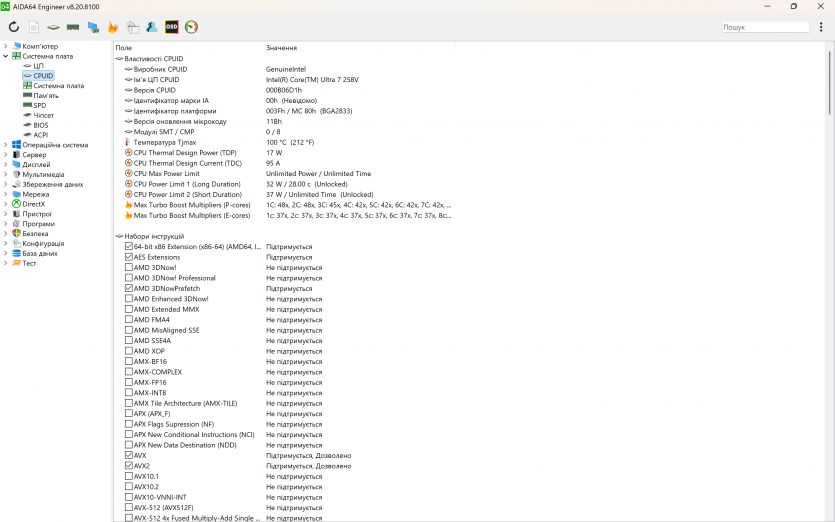Expand the Операційна система tree node
Screen dimensions: 835x522
point(5,145)
